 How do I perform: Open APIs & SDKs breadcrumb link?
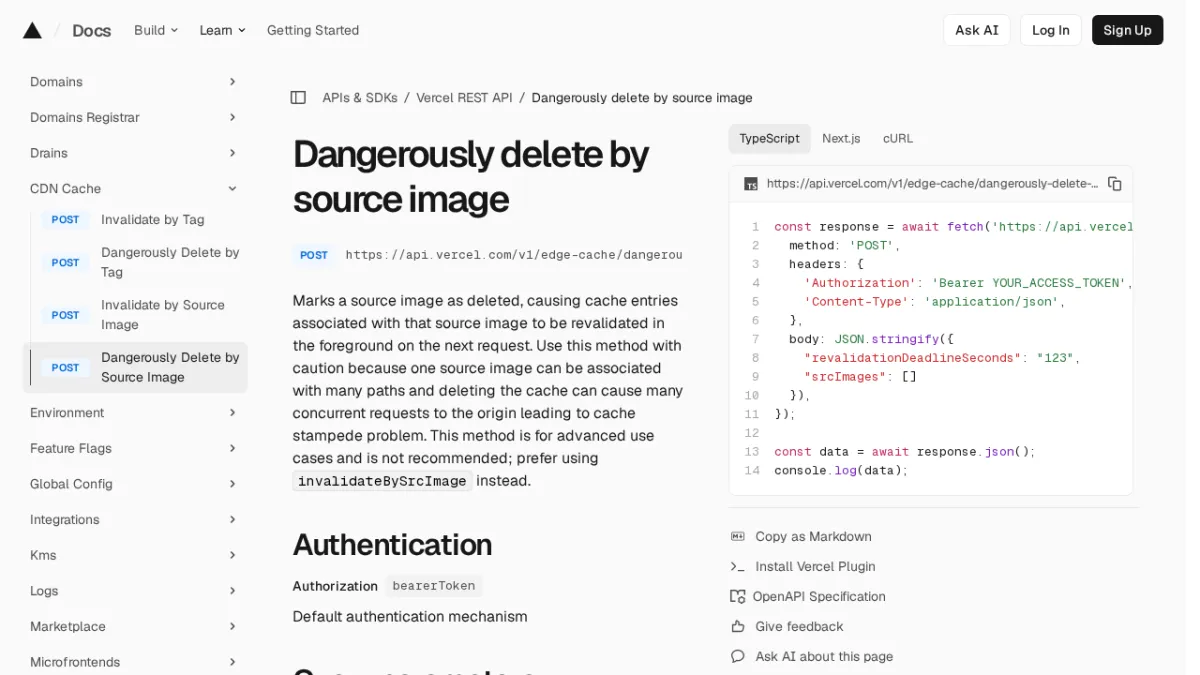pyautogui.click(x=360, y=98)
